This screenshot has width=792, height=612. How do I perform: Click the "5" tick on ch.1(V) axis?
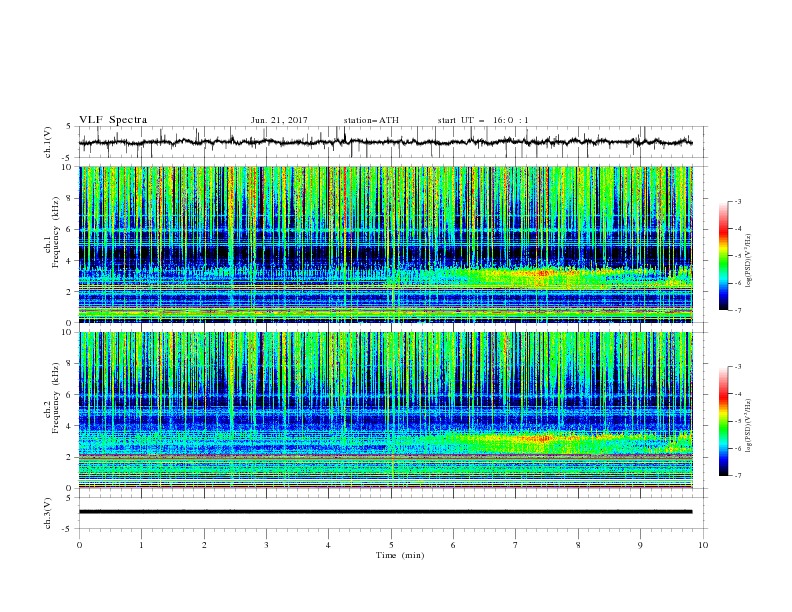pyautogui.click(x=69, y=127)
